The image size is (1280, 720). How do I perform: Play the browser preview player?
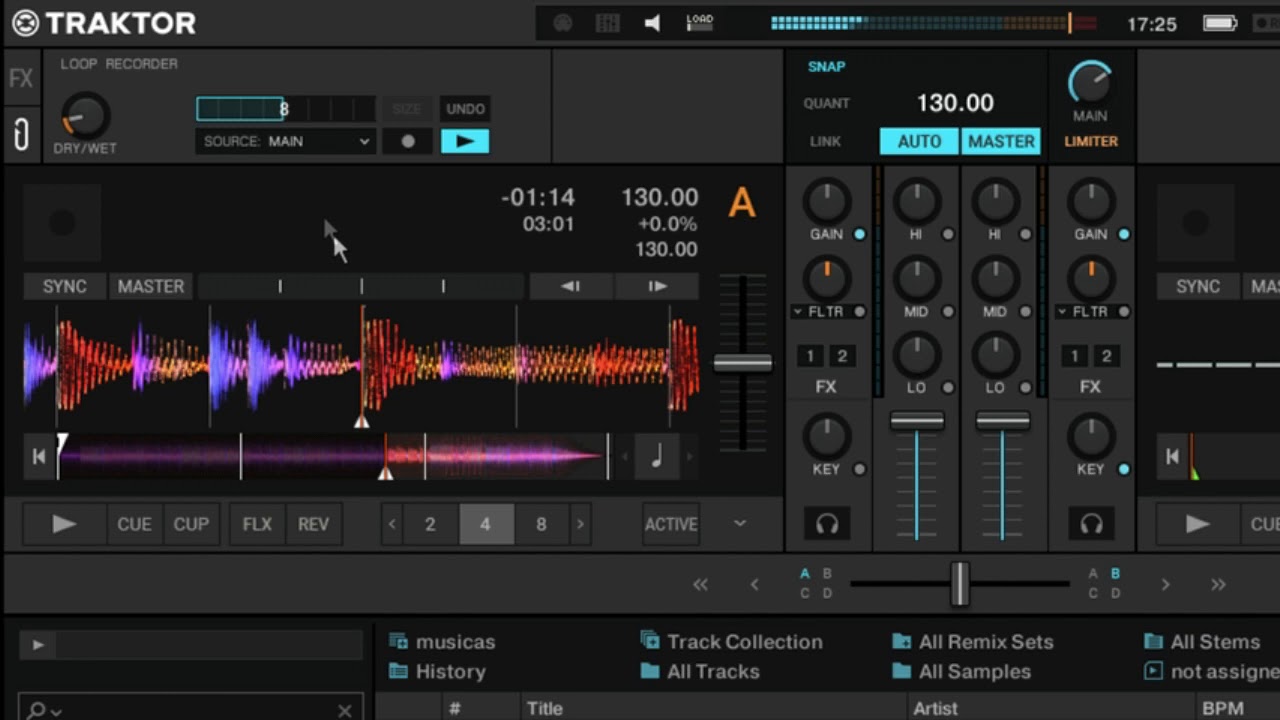[x=38, y=645]
